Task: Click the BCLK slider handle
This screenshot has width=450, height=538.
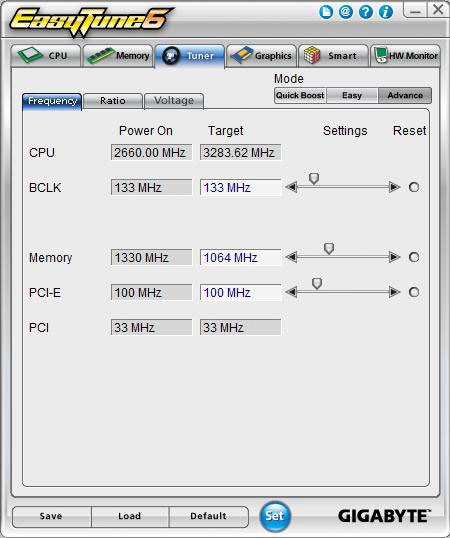Action: (x=314, y=179)
